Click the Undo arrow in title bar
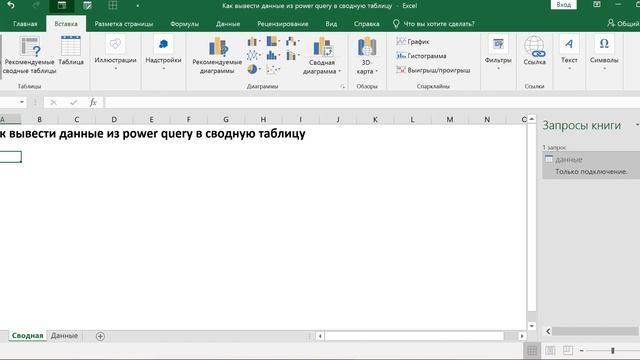 (x=11, y=5)
